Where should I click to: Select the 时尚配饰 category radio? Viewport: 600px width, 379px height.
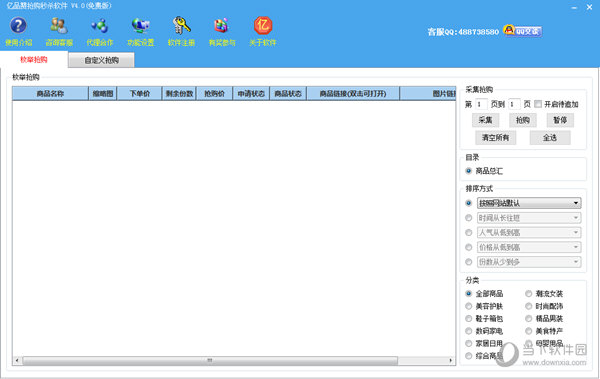point(528,306)
